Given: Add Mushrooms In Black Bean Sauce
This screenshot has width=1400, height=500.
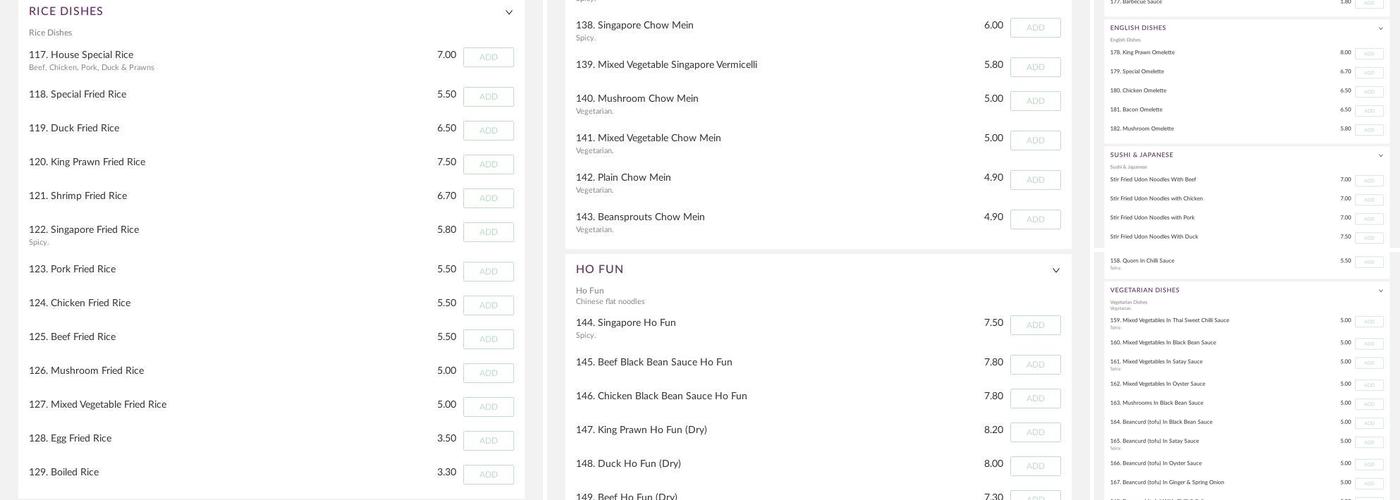Looking at the screenshot, I should click(1369, 404).
